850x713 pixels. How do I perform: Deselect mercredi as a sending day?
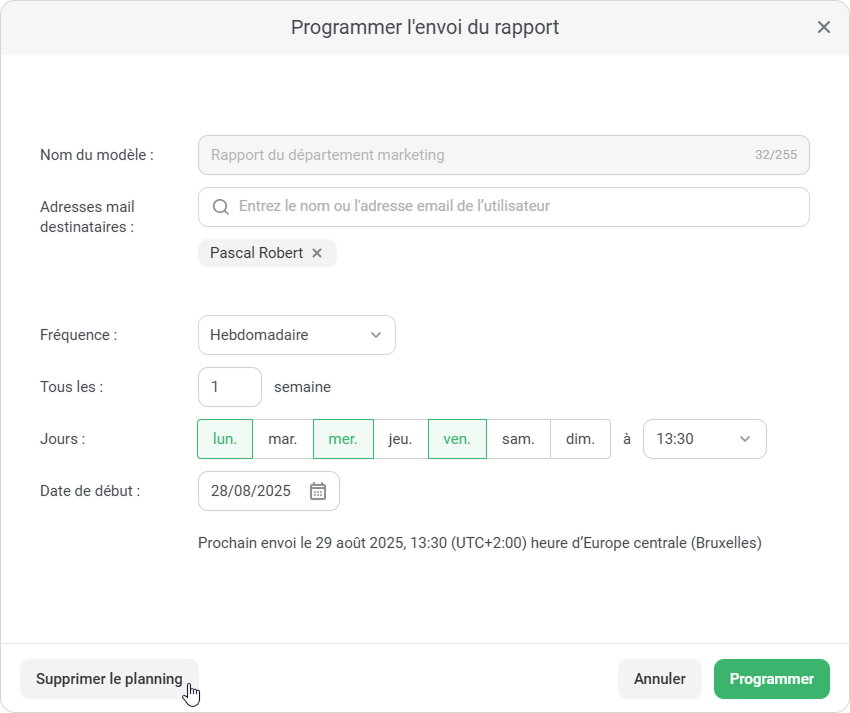(343, 439)
